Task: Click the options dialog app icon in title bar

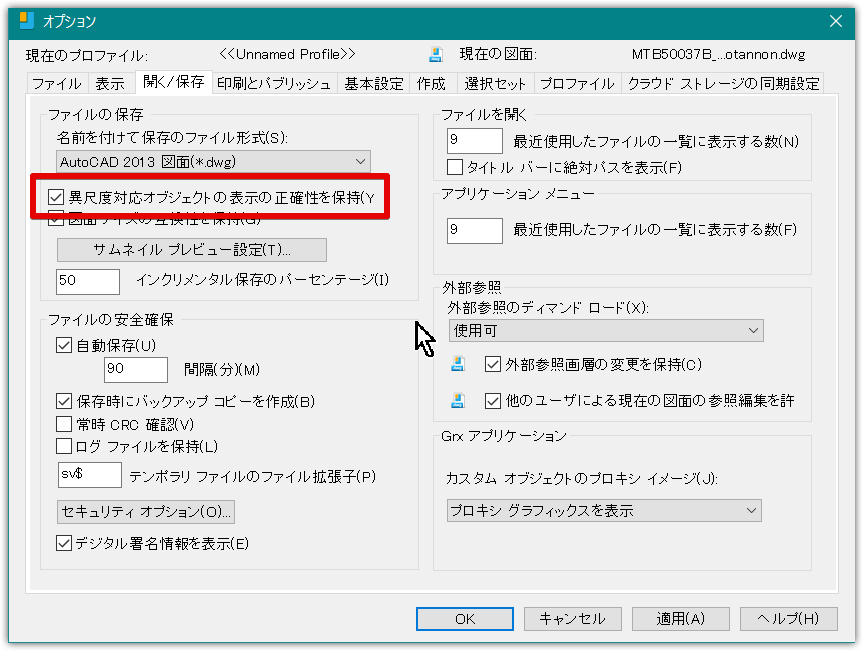Action: [x=27, y=20]
